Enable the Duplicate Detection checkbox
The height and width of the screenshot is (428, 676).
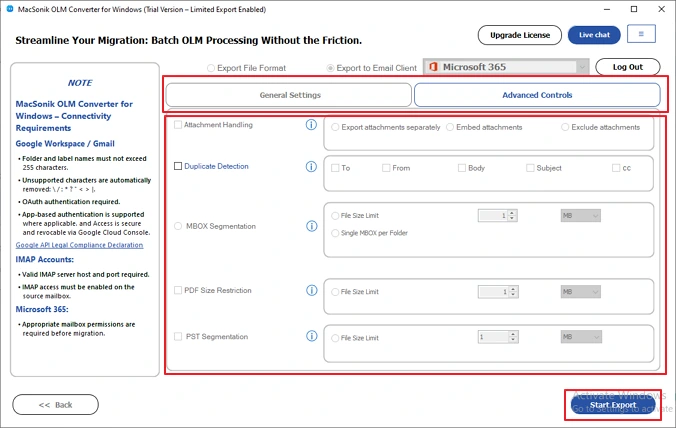pyautogui.click(x=178, y=166)
